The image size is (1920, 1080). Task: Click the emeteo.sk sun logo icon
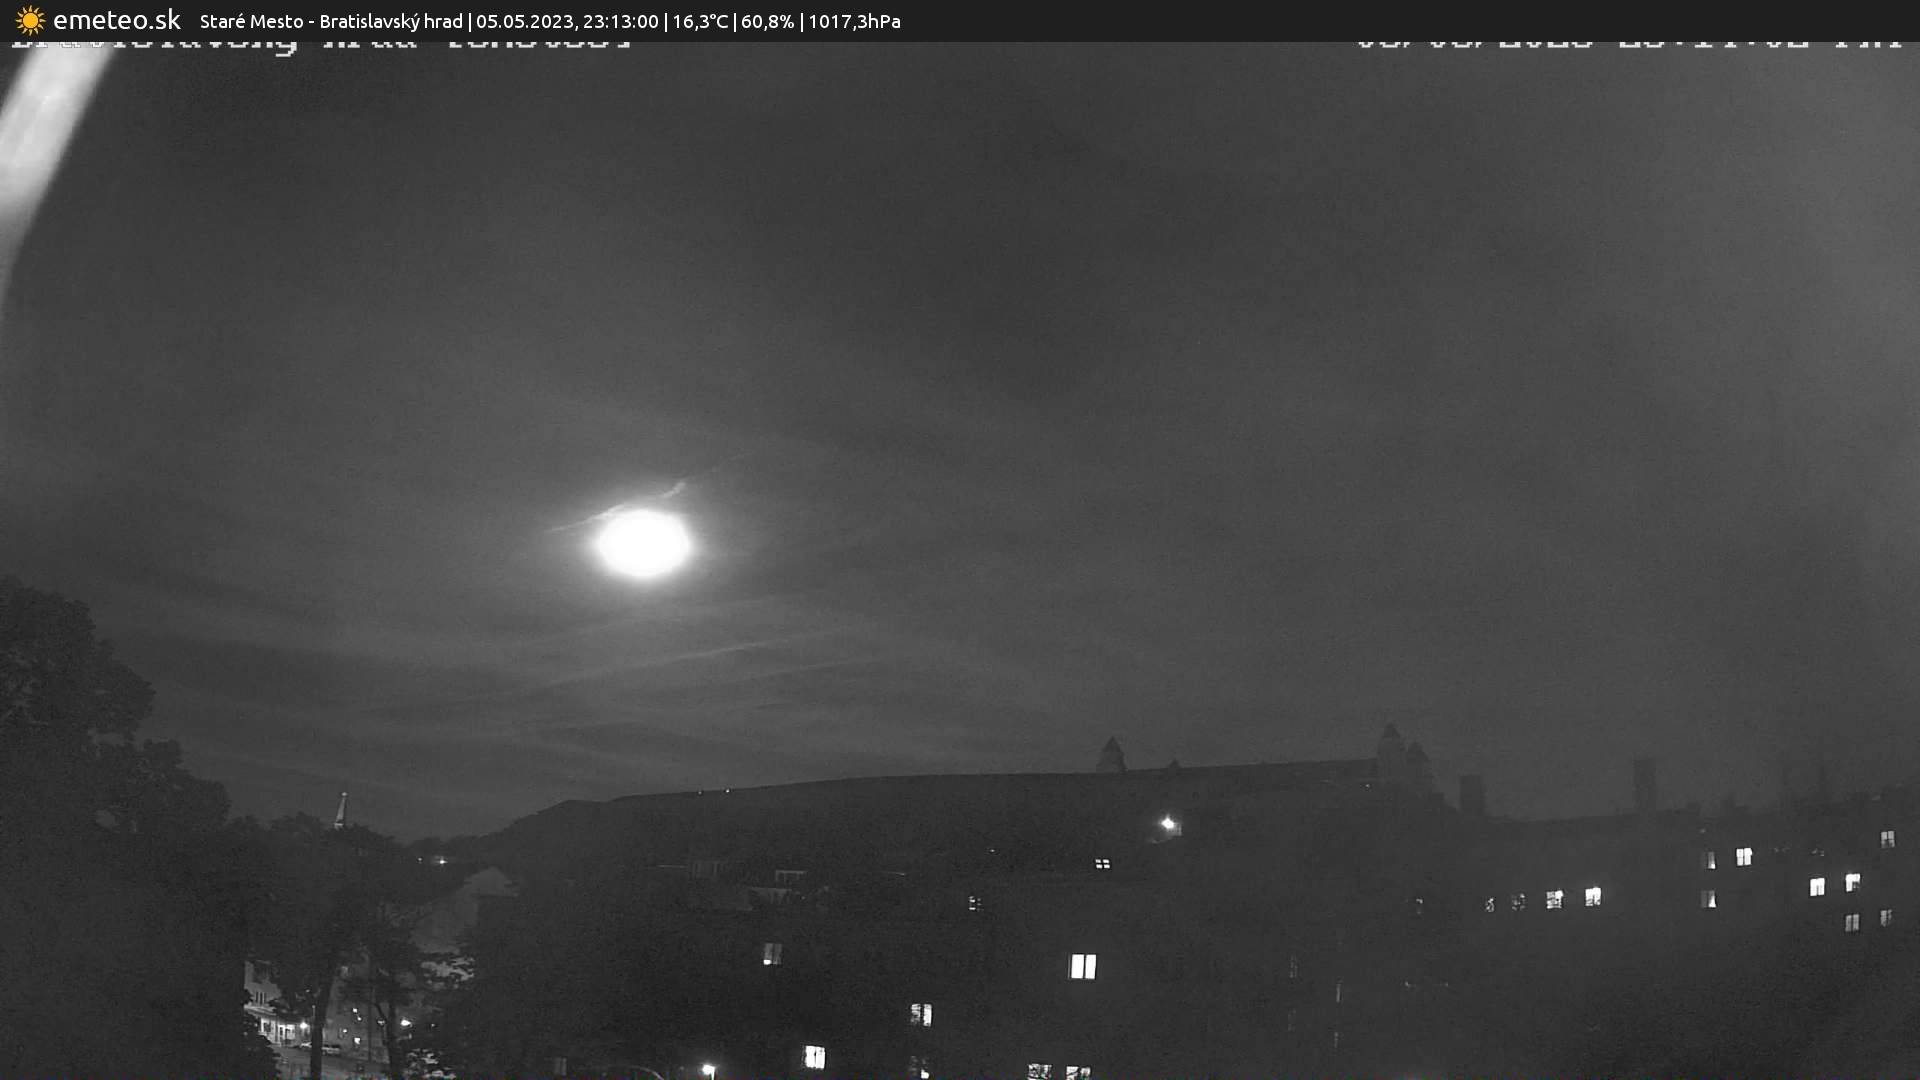coord(30,20)
